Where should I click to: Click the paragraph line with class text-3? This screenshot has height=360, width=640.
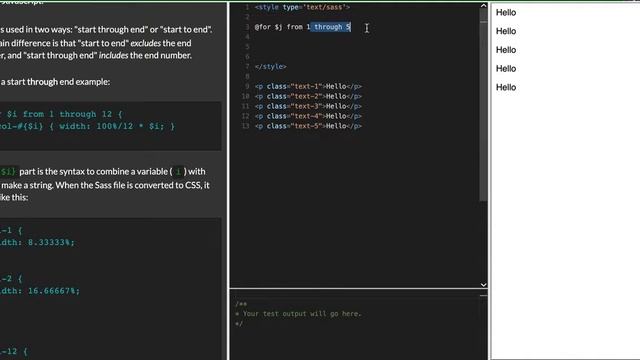pos(308,106)
